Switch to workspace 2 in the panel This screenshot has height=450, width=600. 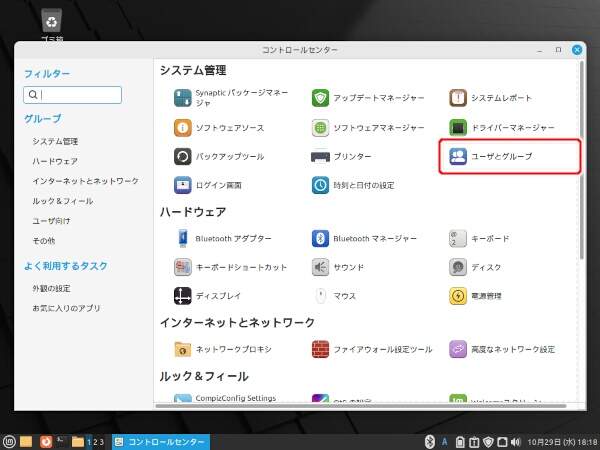tap(95, 442)
